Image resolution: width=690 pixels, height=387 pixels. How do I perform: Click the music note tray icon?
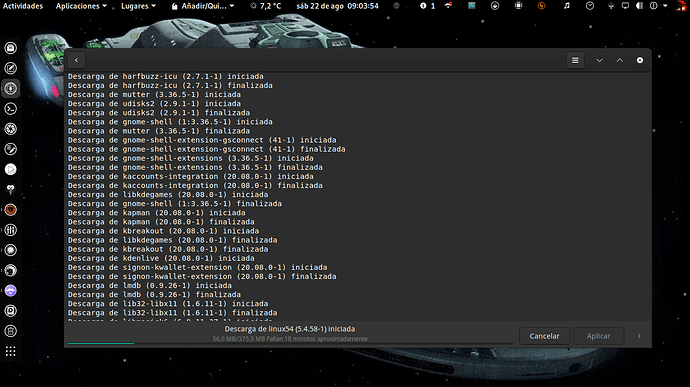click(x=567, y=6)
